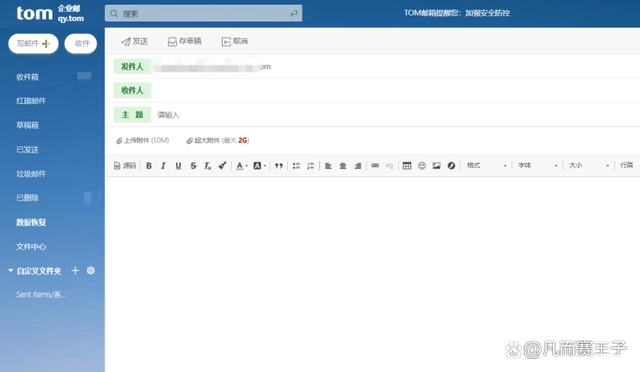Toggle underline formatting

click(178, 165)
